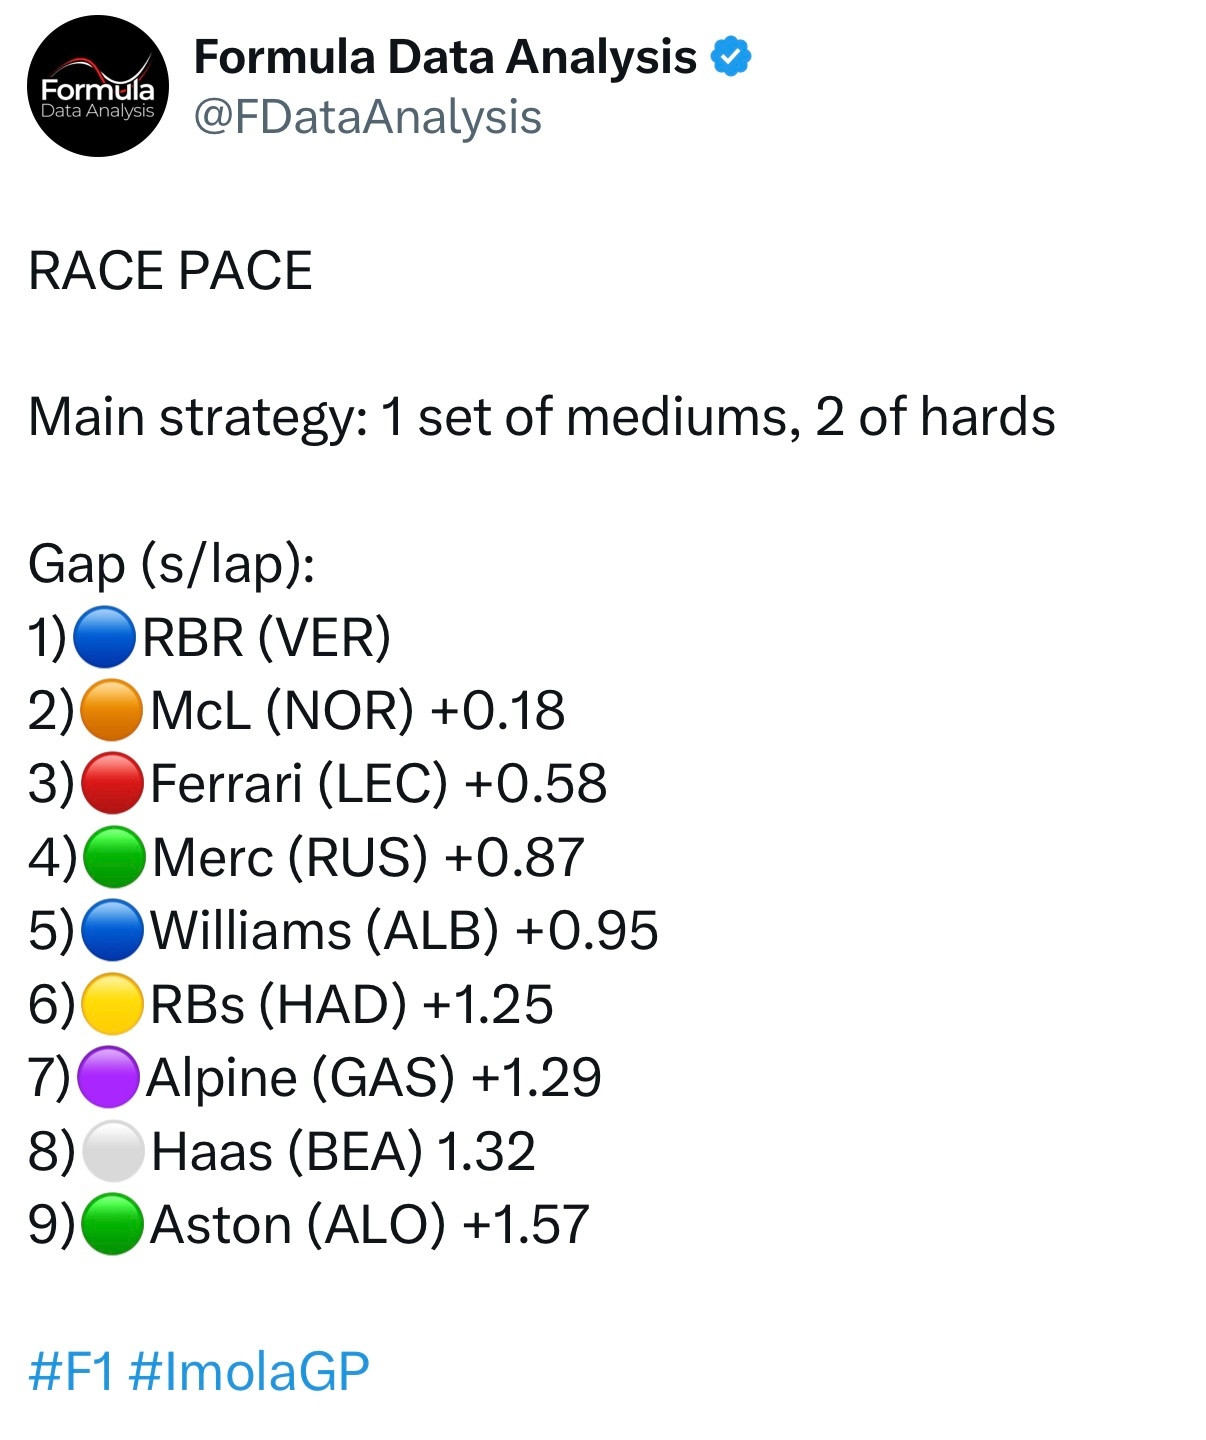Visit the @FDataAnalysis handle
Image resolution: width=1206 pixels, height=1440 pixels.
[367, 116]
